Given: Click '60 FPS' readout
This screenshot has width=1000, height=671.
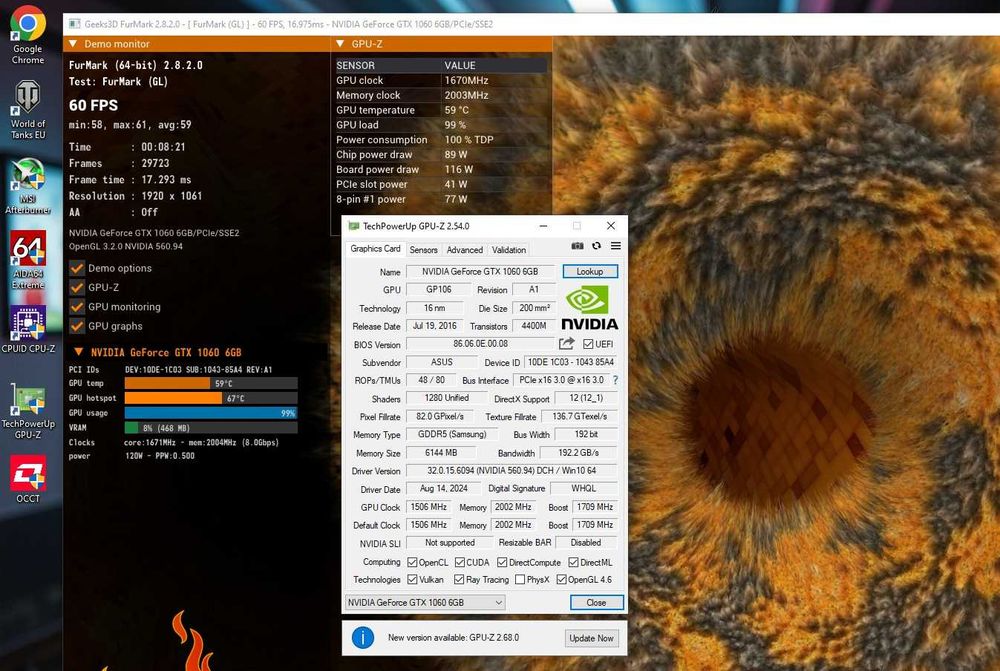Looking at the screenshot, I should [93, 105].
